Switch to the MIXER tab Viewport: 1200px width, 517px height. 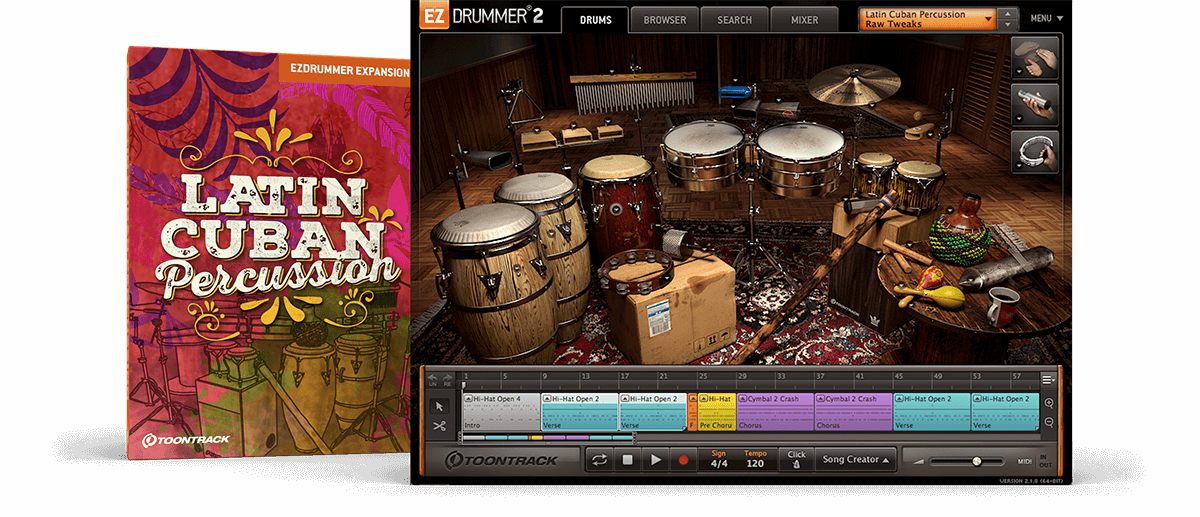click(x=804, y=19)
